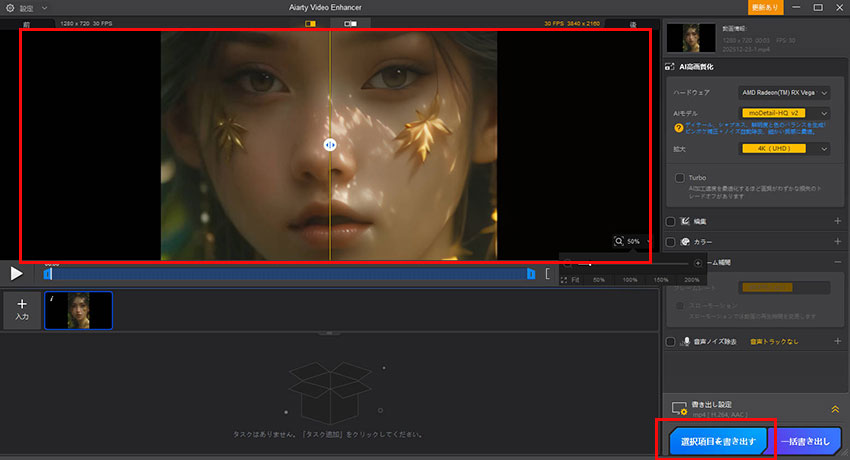Click the 音声トラックなし label
Viewport: 850px width, 460px height.
point(774,342)
